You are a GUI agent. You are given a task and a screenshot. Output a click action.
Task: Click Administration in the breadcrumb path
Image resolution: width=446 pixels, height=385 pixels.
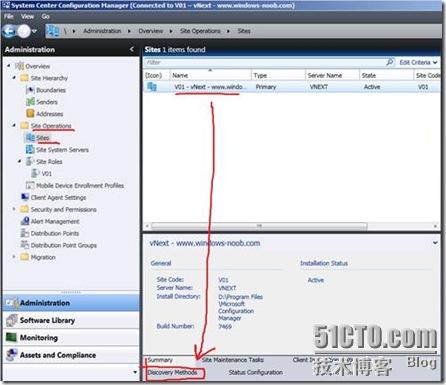click(102, 31)
